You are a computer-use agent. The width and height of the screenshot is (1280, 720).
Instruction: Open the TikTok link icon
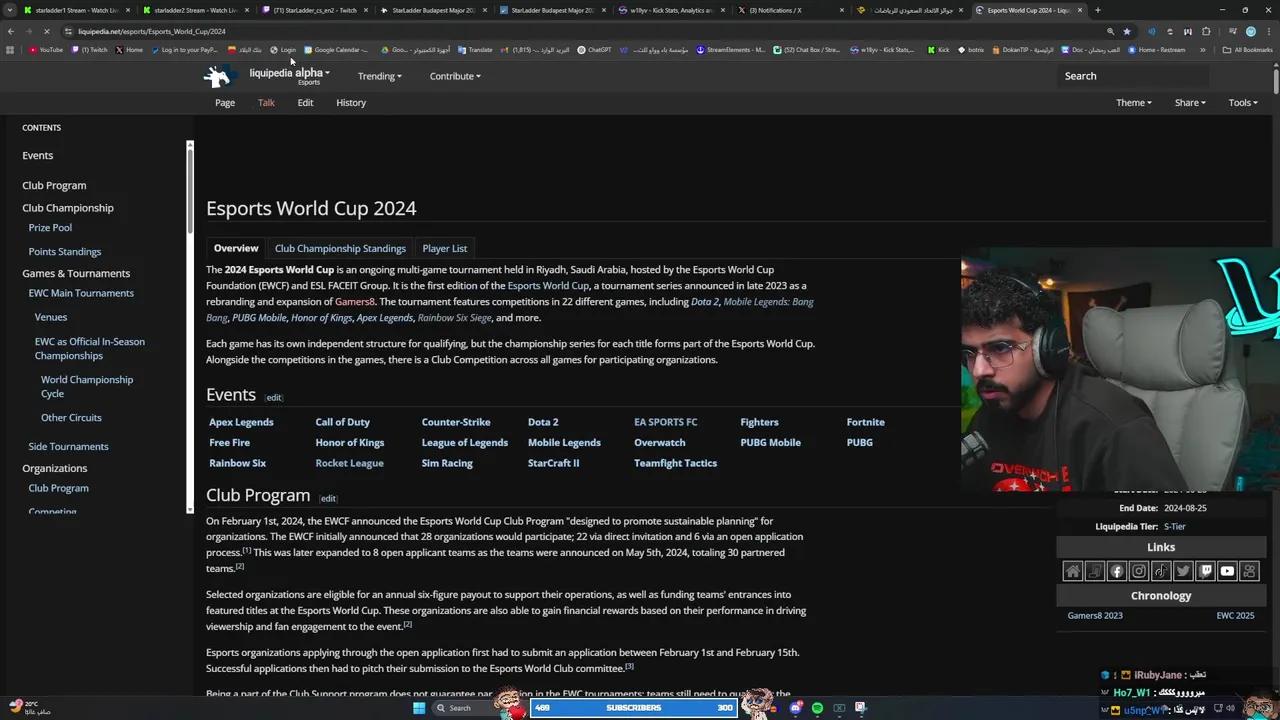click(x=1161, y=571)
